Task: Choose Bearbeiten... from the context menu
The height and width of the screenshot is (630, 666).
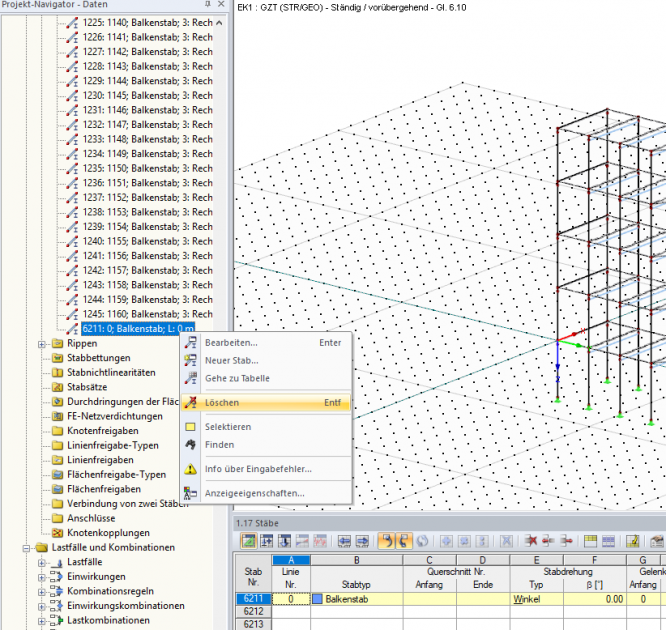Action: (x=266, y=343)
